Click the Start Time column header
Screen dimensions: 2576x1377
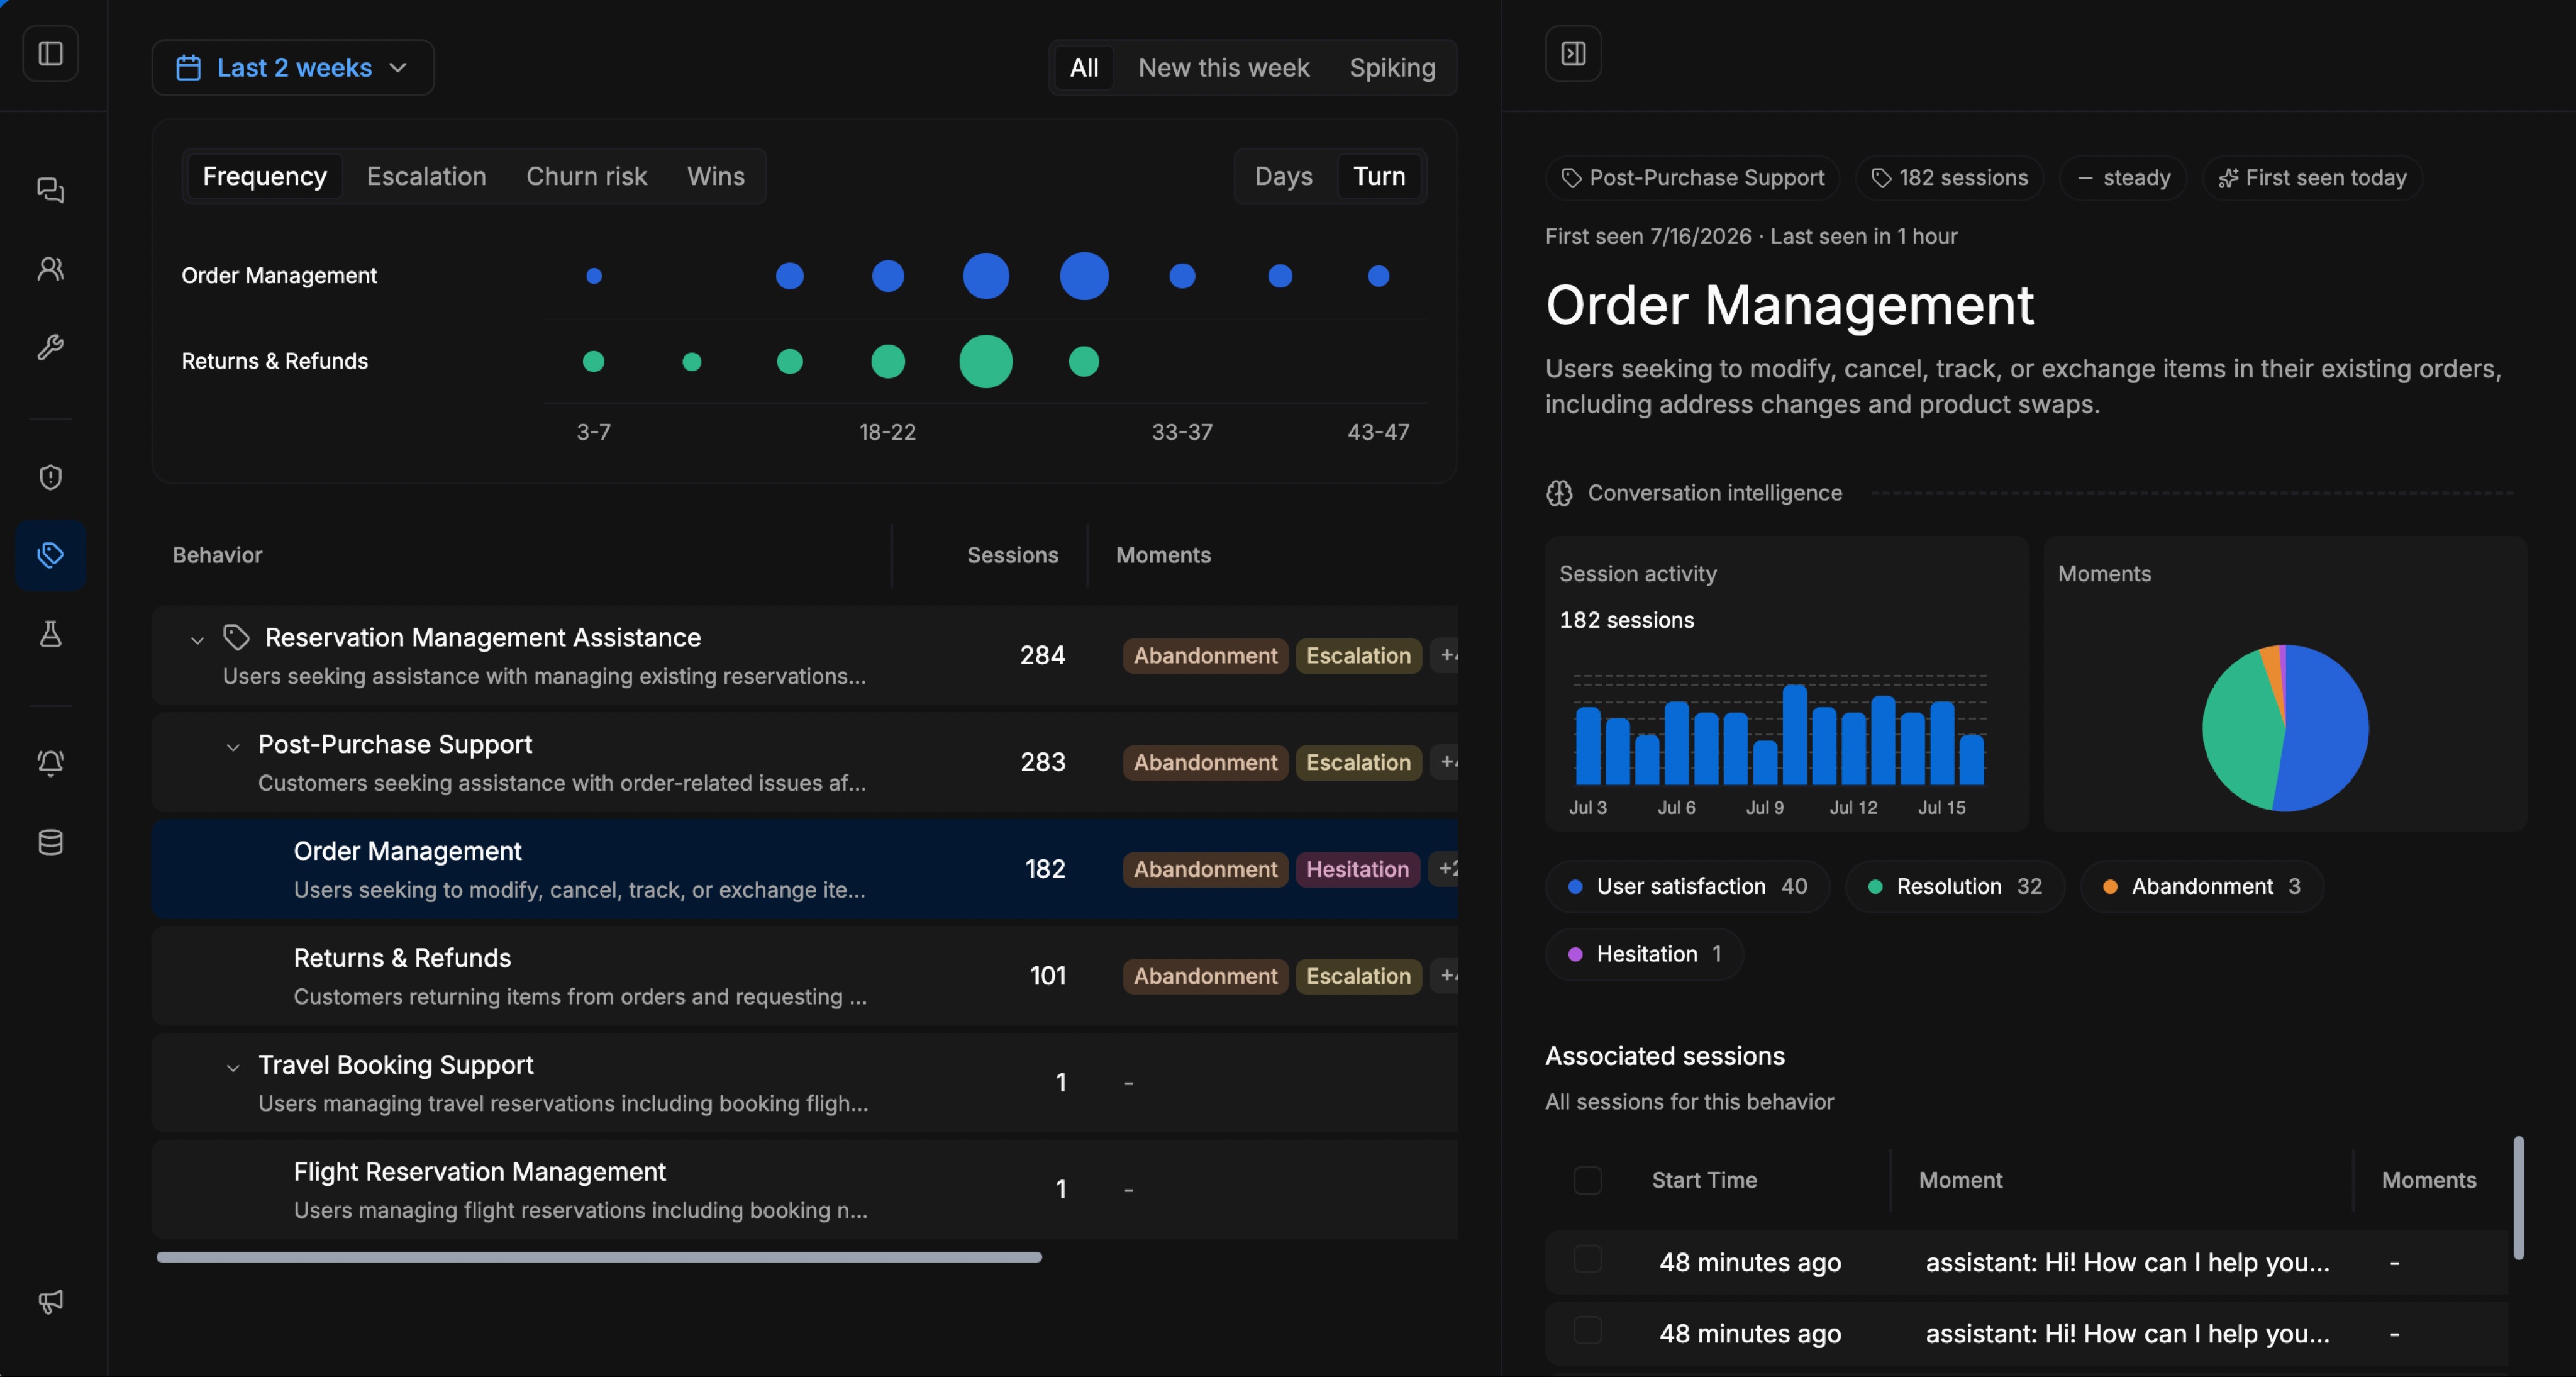[1704, 1181]
